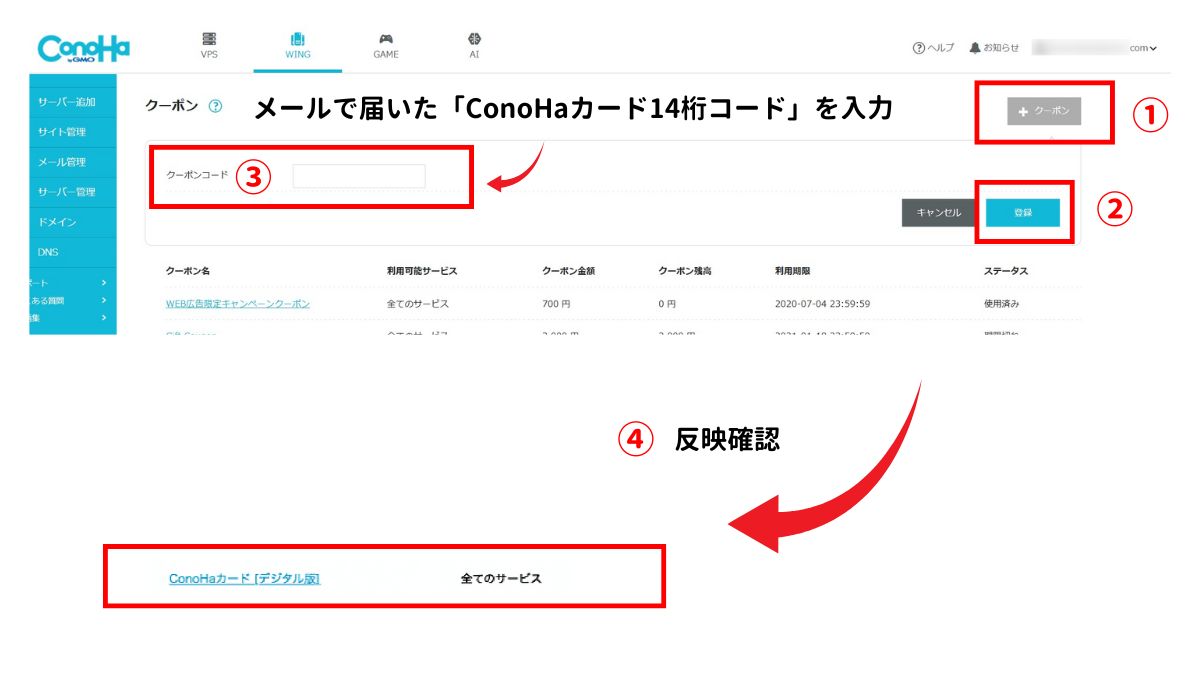Open DNS in the sidebar
Image resolution: width=1200 pixels, height=680 pixels.
coord(73,252)
